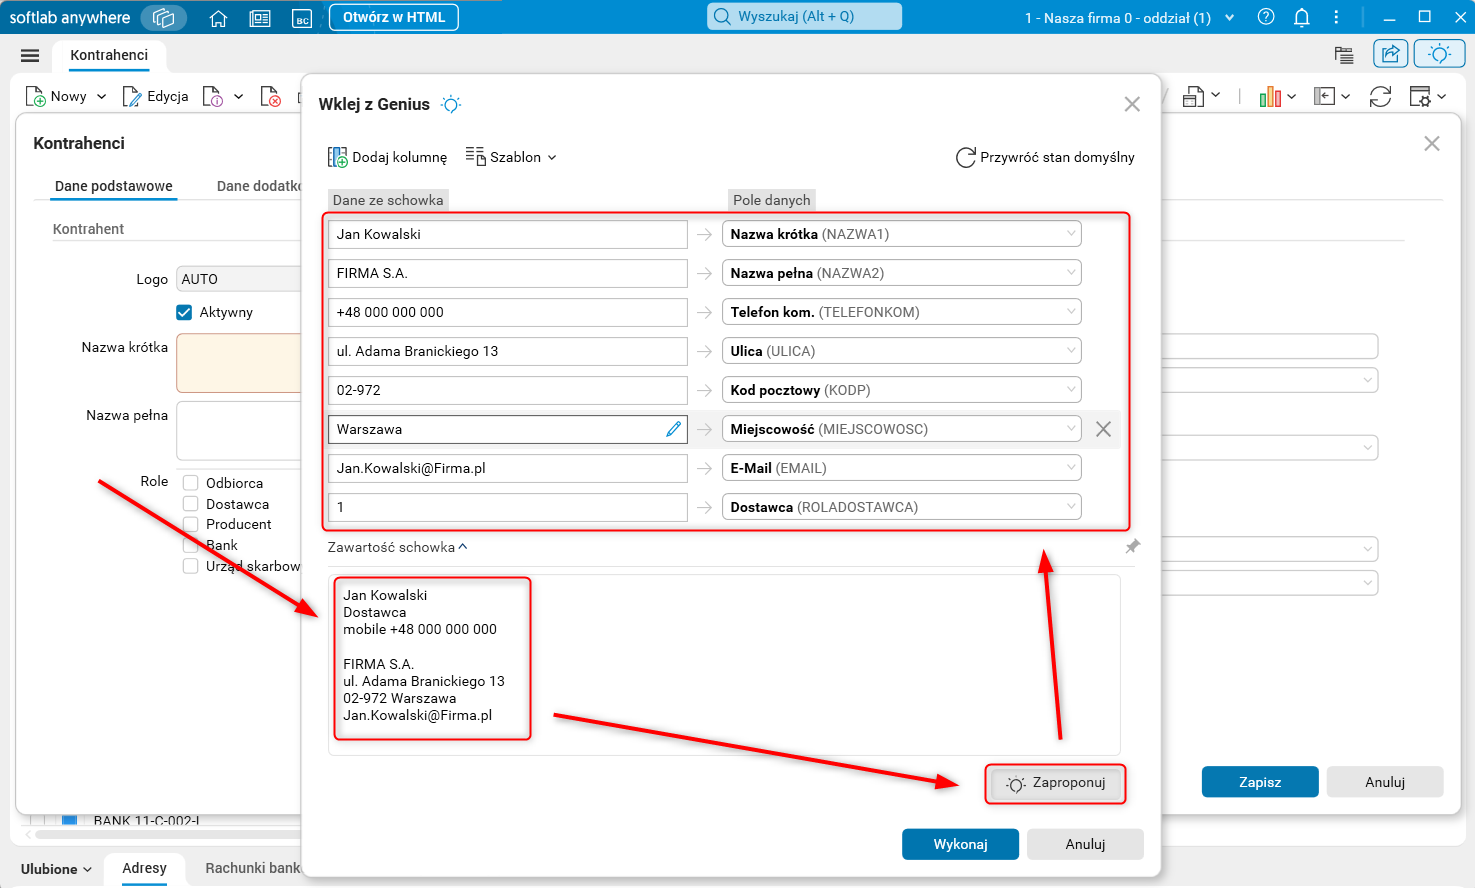The image size is (1475, 888).
Task: Click the Wykonaj button
Action: 960,844
